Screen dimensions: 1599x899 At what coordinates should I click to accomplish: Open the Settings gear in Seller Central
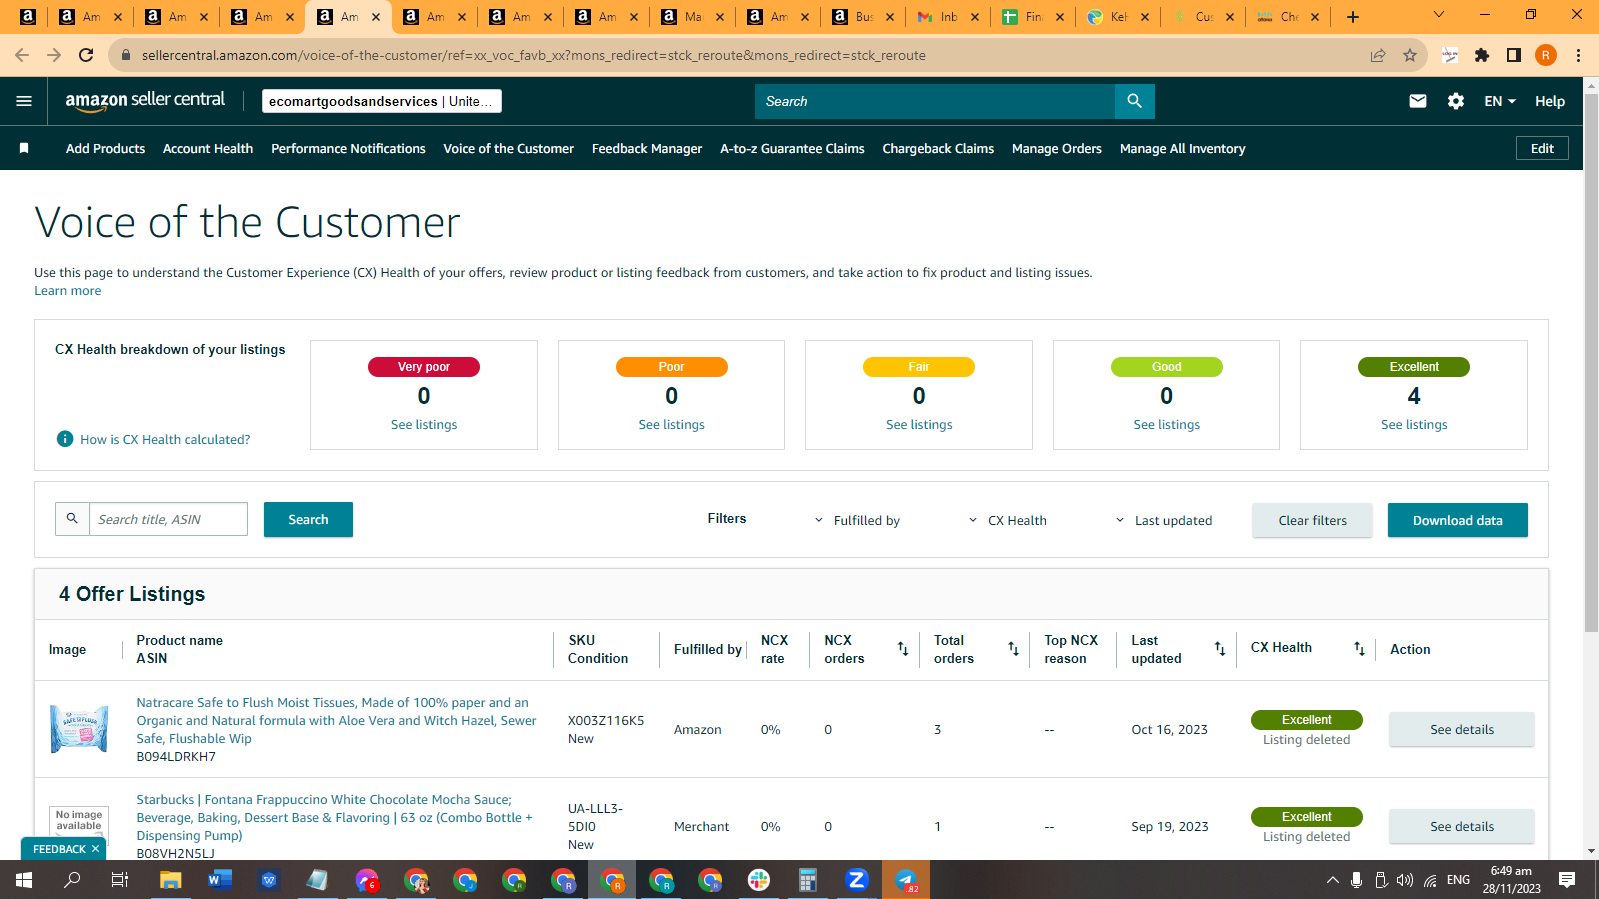[x=1456, y=101]
